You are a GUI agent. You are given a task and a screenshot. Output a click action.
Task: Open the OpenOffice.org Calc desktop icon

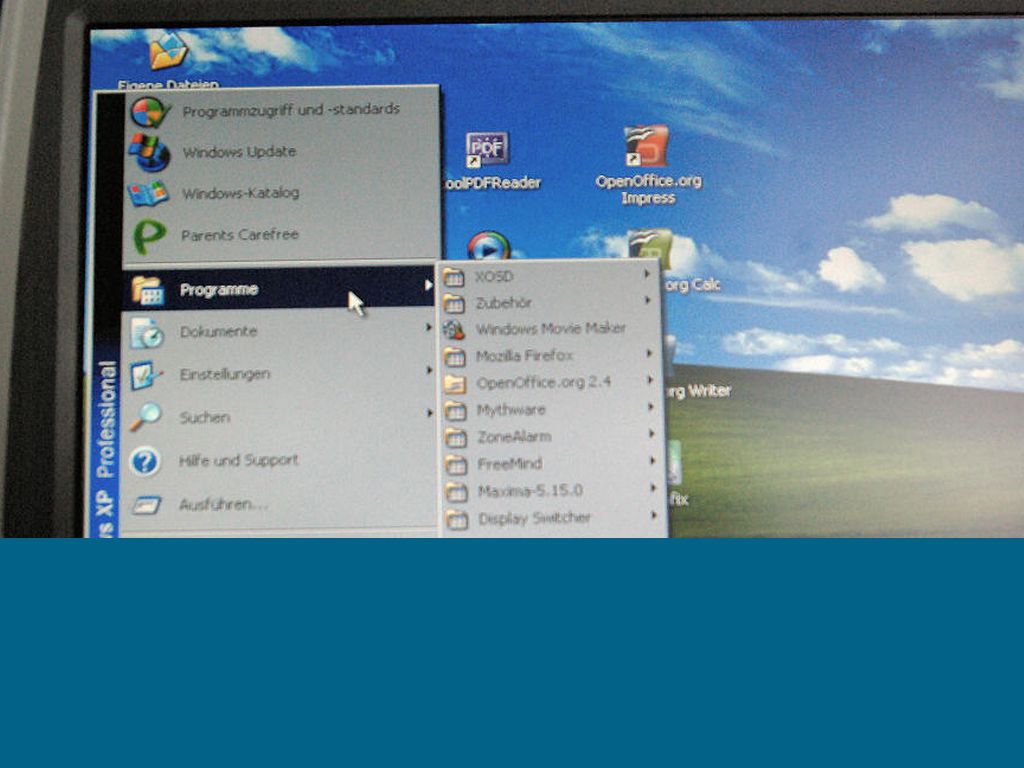pyautogui.click(x=650, y=250)
